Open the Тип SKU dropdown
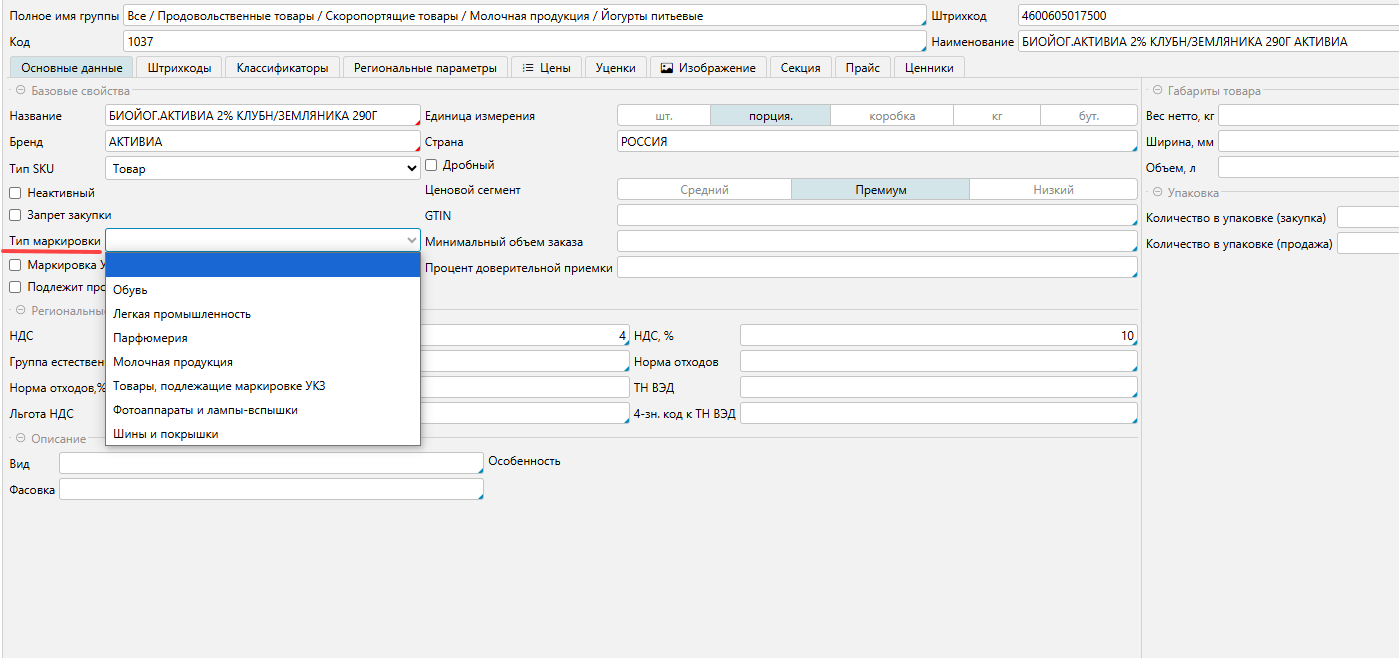 point(262,169)
